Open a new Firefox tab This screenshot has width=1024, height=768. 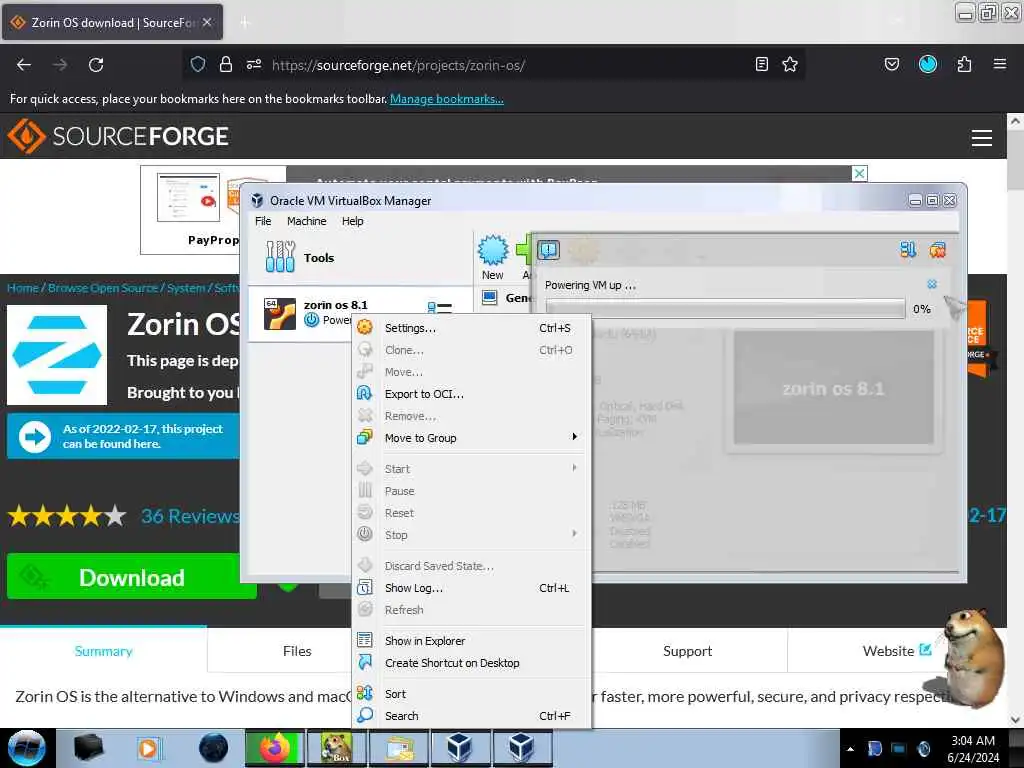(244, 22)
